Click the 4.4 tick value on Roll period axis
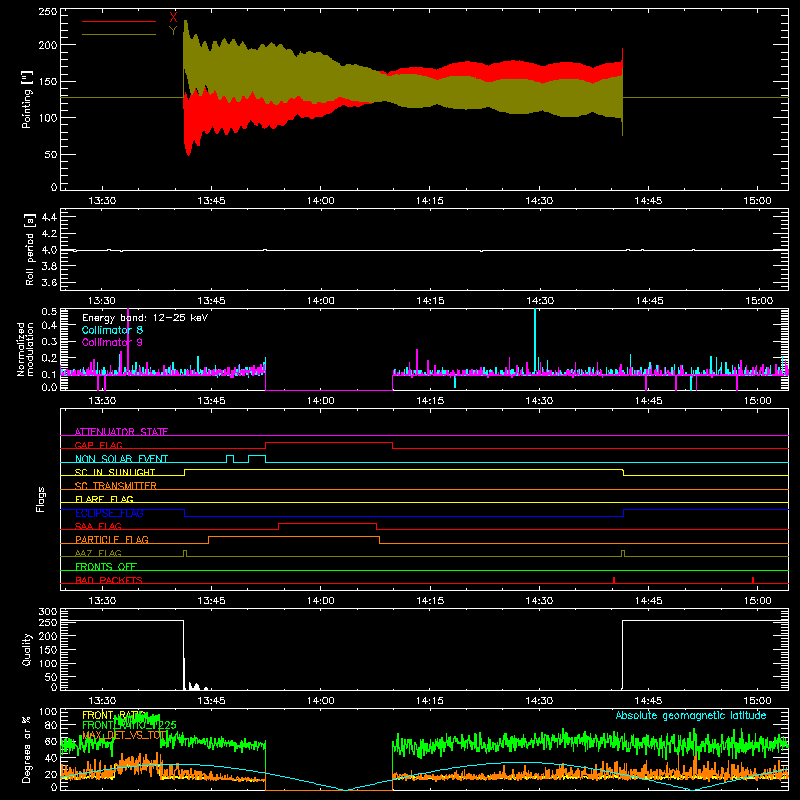This screenshot has height=800, width=800. pyautogui.click(x=49, y=217)
